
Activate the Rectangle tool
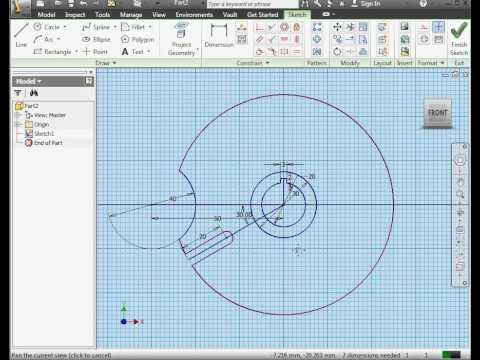(52, 52)
